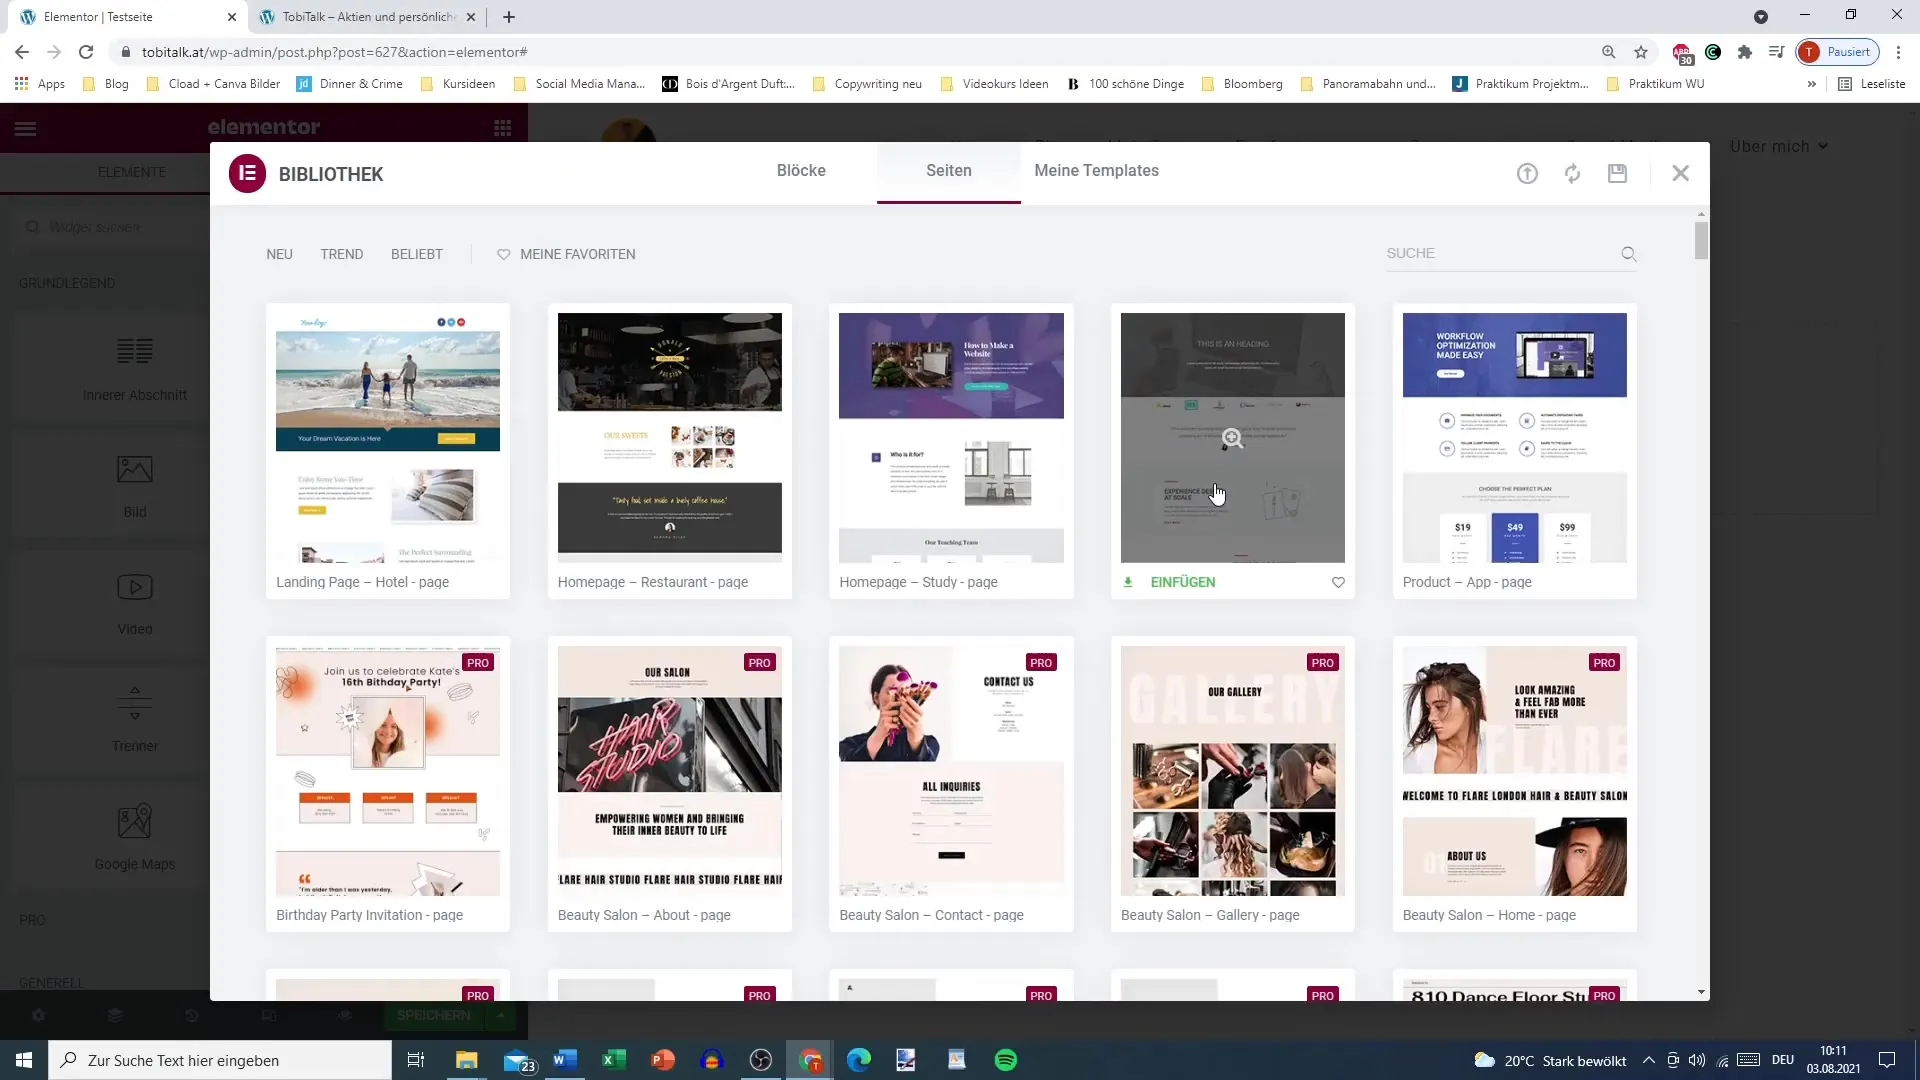The height and width of the screenshot is (1080, 1920).
Task: Open the Chrome extensions puzzle icon
Action: point(1745,52)
